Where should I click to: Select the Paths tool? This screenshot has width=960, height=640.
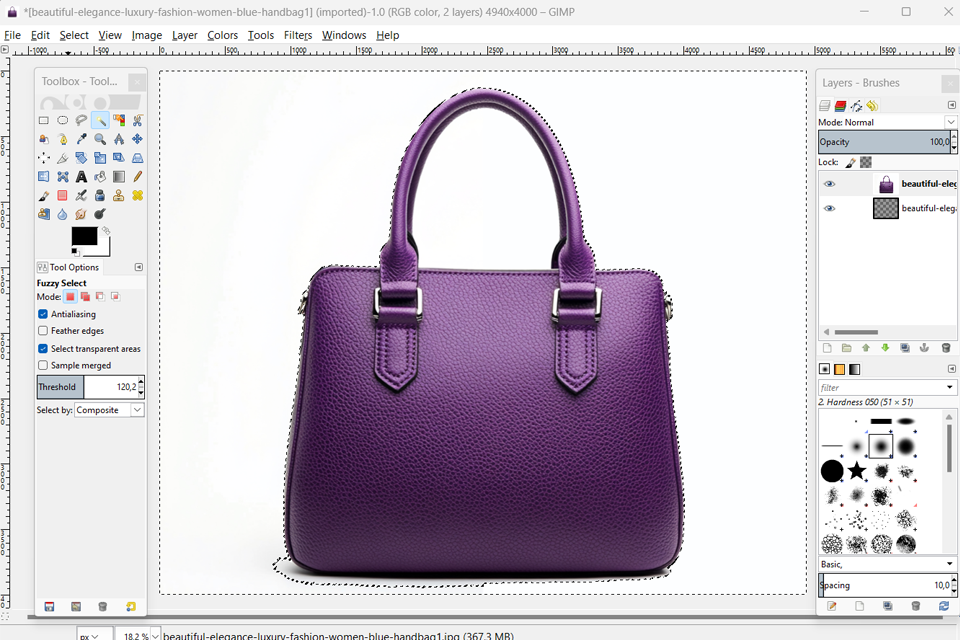62,140
